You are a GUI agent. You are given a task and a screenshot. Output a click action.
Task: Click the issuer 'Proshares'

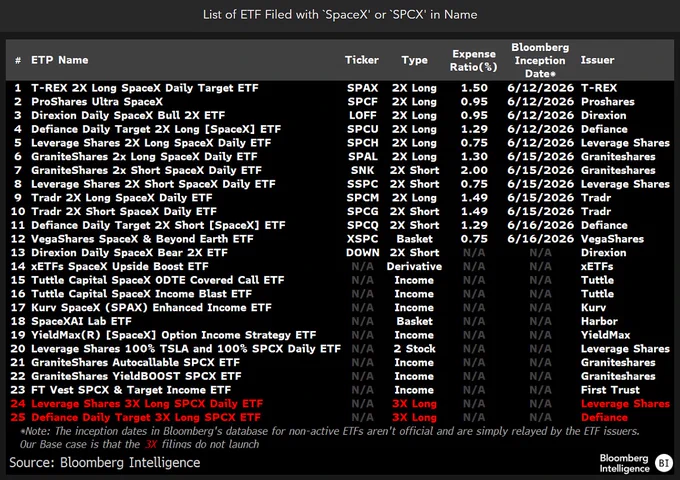point(608,102)
